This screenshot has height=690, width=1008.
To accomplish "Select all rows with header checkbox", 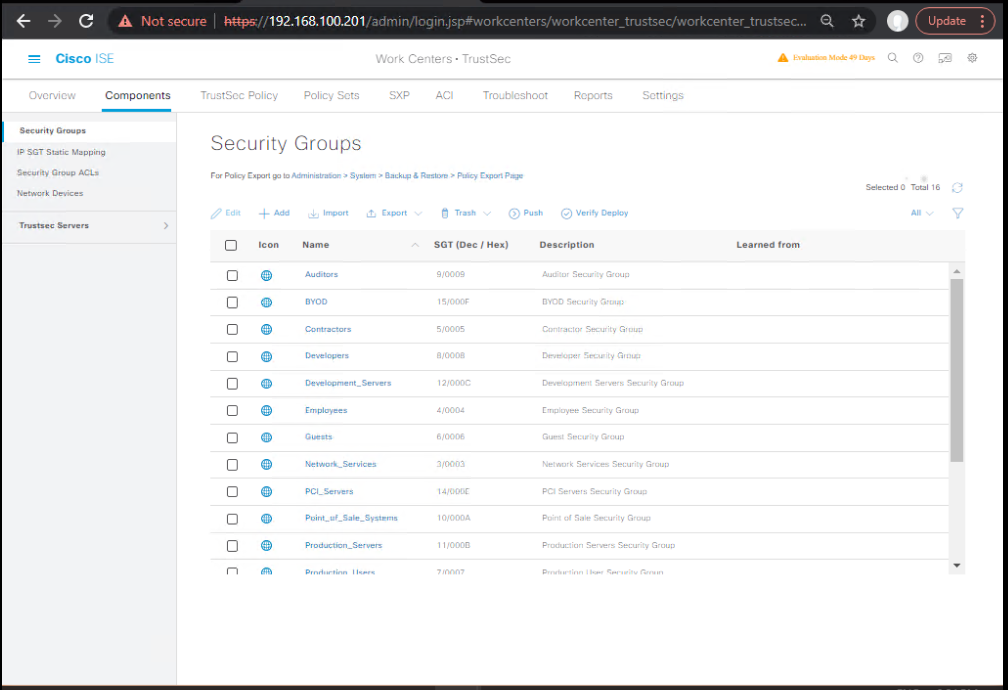I will click(231, 245).
